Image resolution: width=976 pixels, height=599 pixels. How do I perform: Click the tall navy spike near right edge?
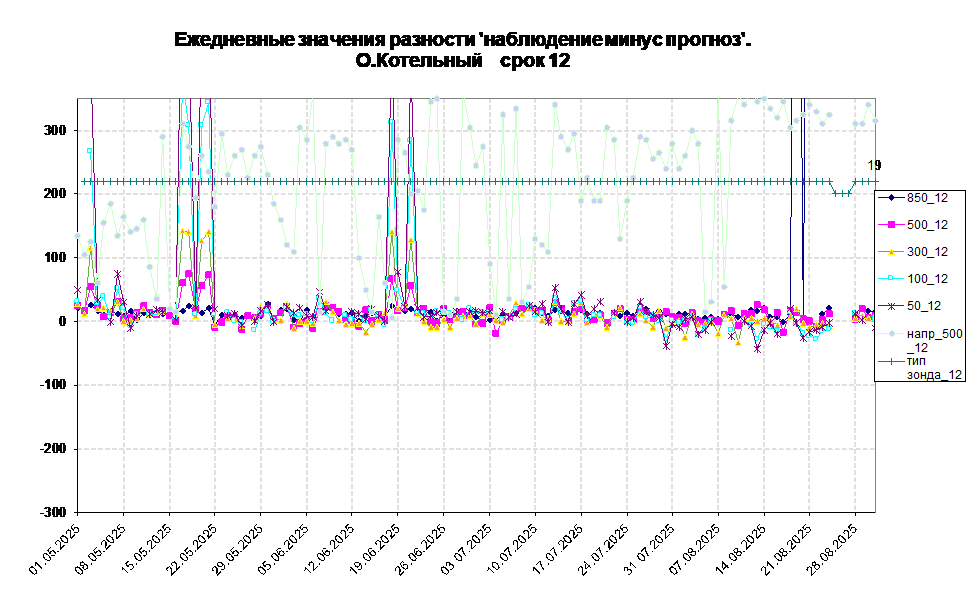(792, 200)
